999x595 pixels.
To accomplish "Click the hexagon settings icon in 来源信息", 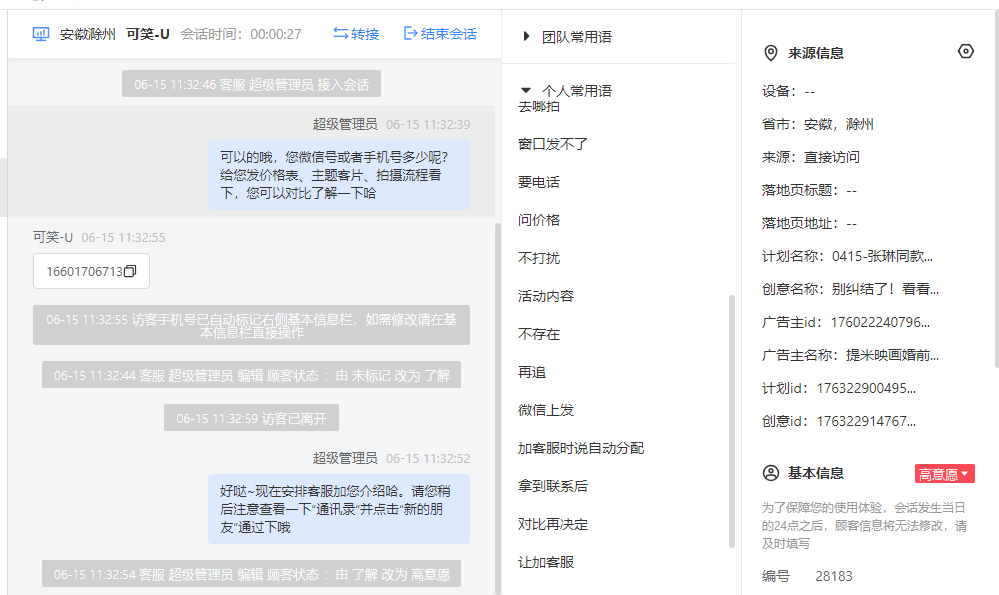I will [966, 51].
